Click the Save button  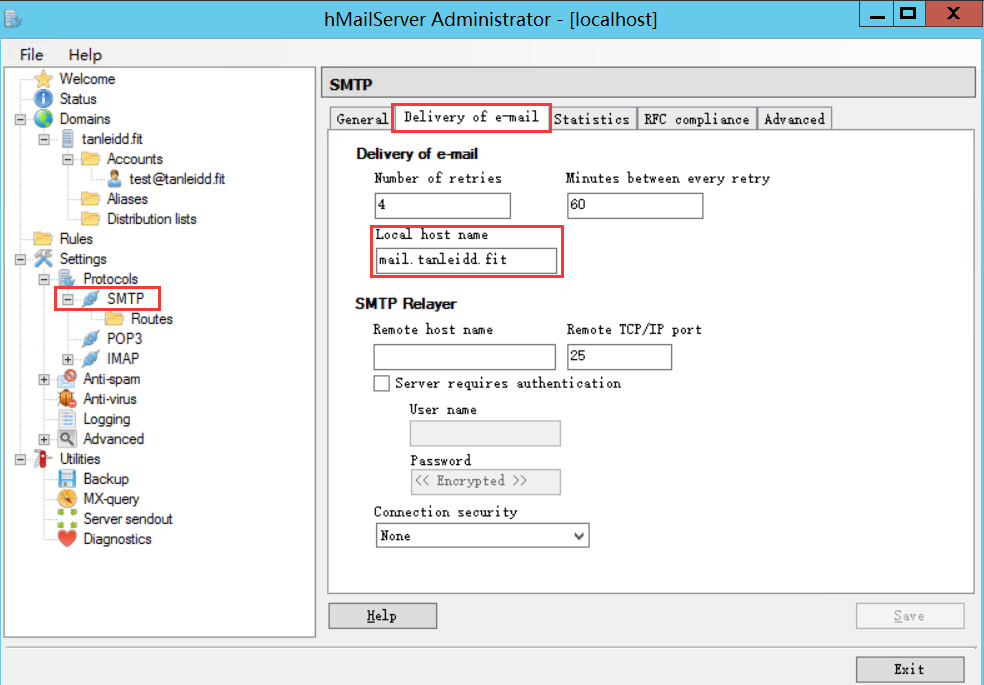click(909, 616)
